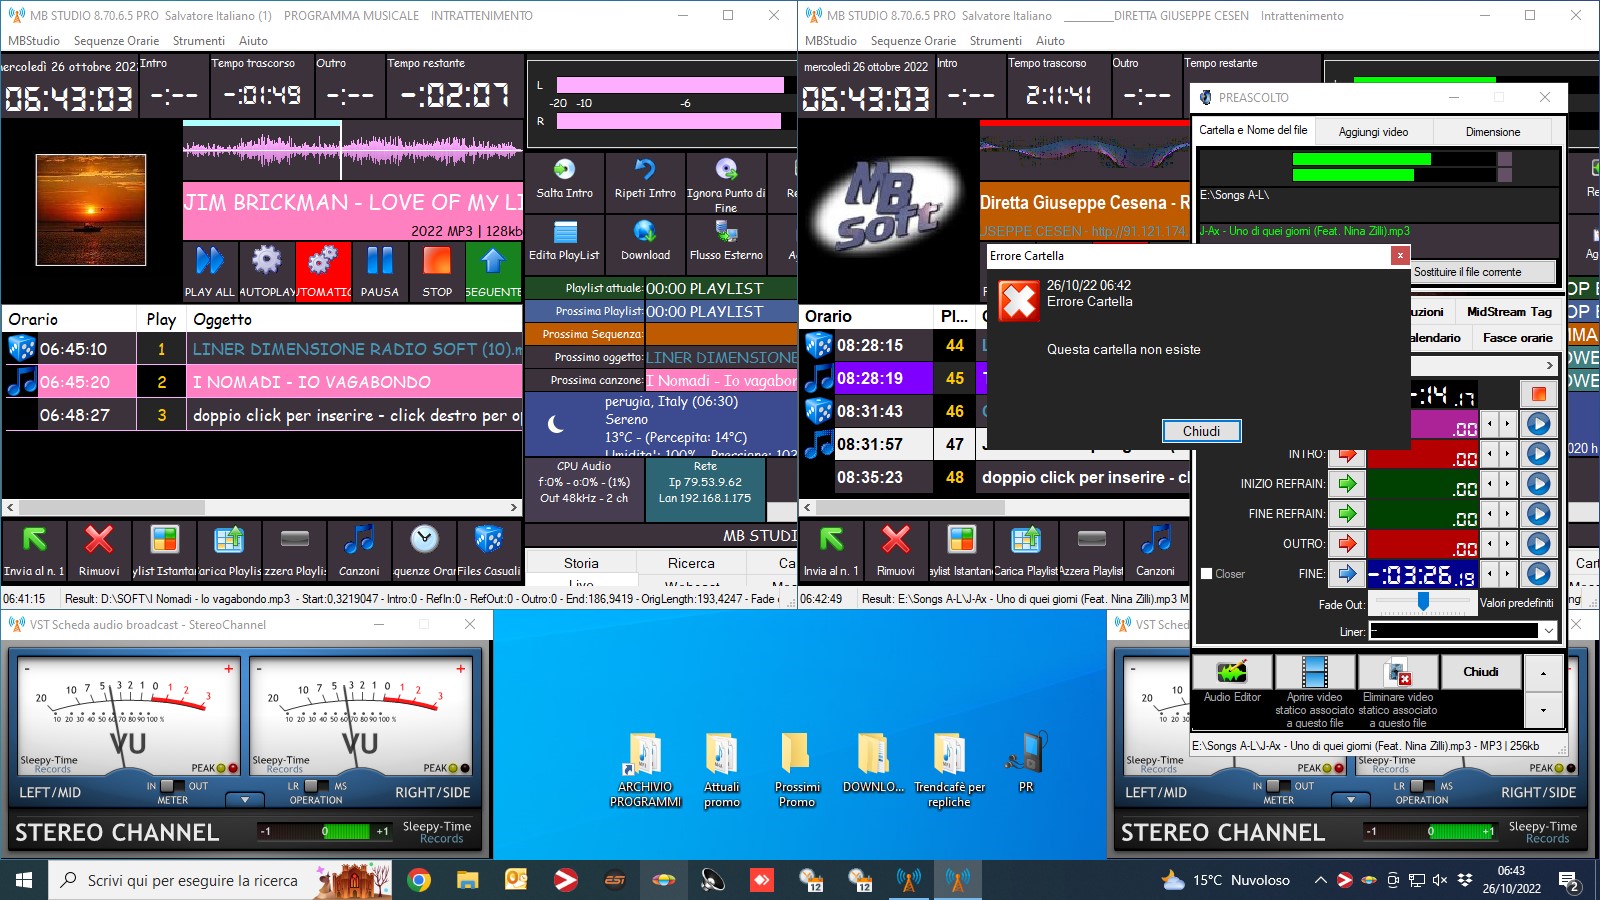
Task: Show hidden icons in system tray
Action: (1320, 881)
